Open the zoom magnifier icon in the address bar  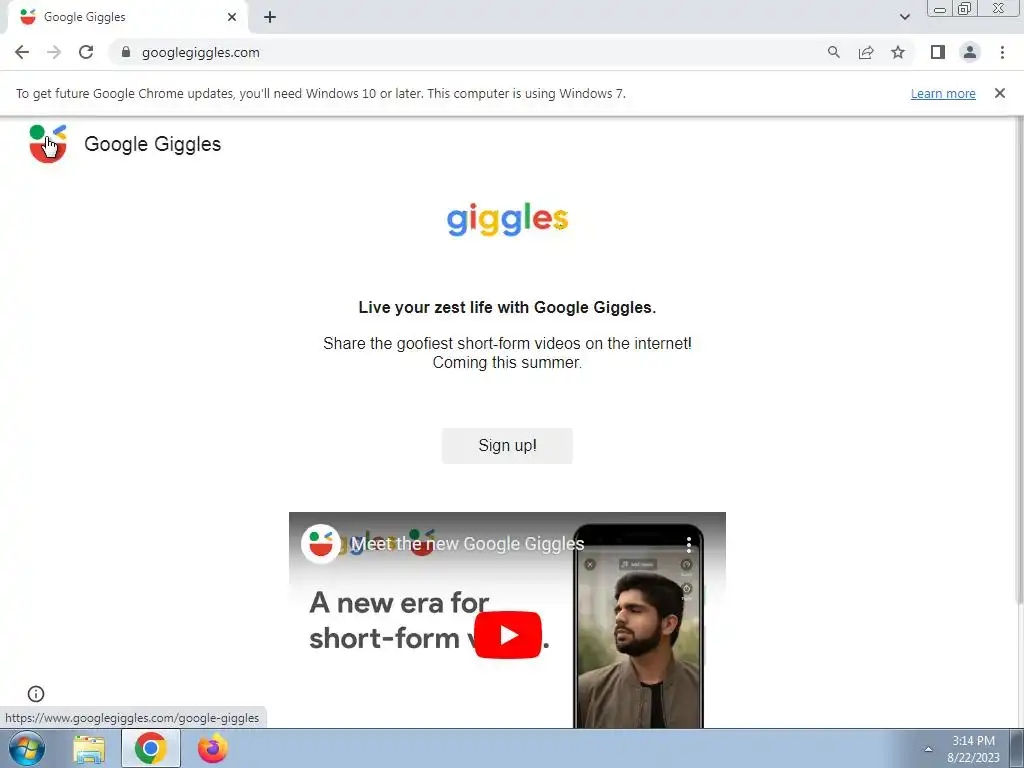click(x=833, y=52)
